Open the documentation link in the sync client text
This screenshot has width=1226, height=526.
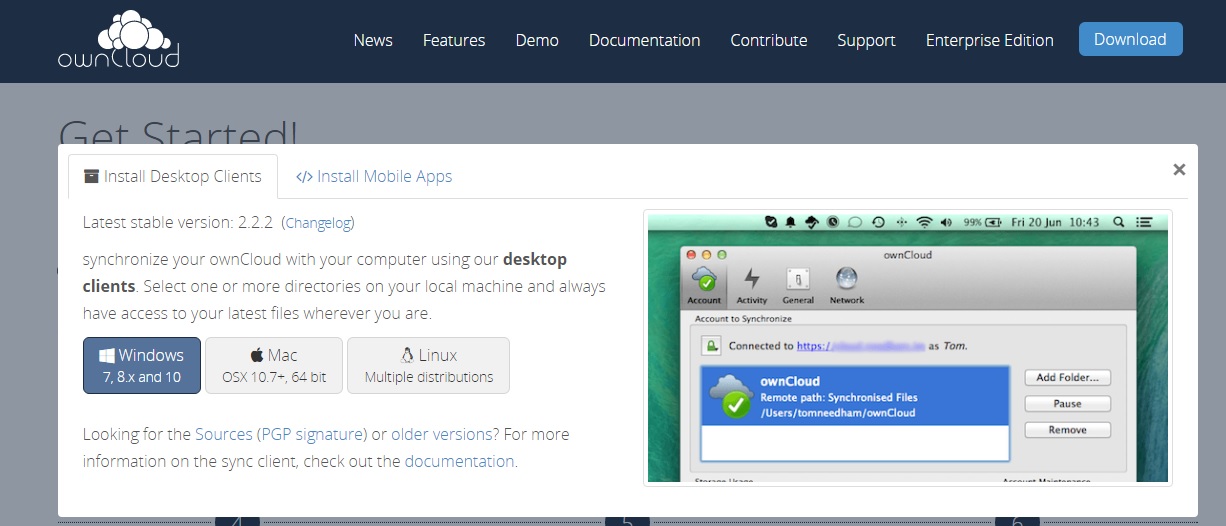click(x=459, y=461)
